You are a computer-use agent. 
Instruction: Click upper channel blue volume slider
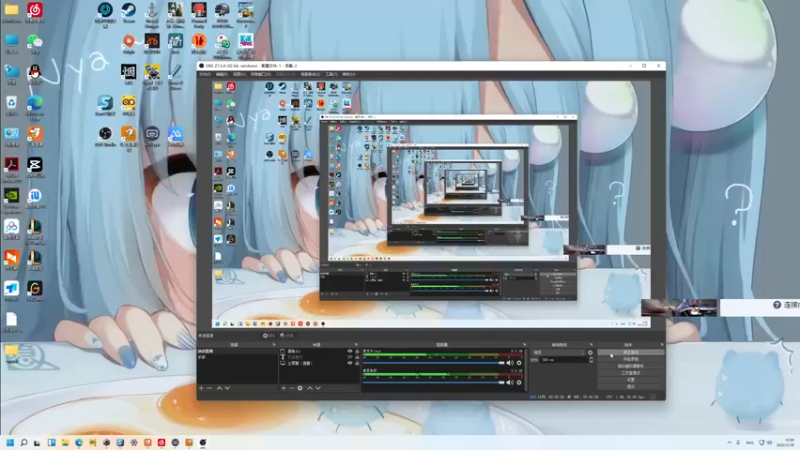click(x=434, y=363)
